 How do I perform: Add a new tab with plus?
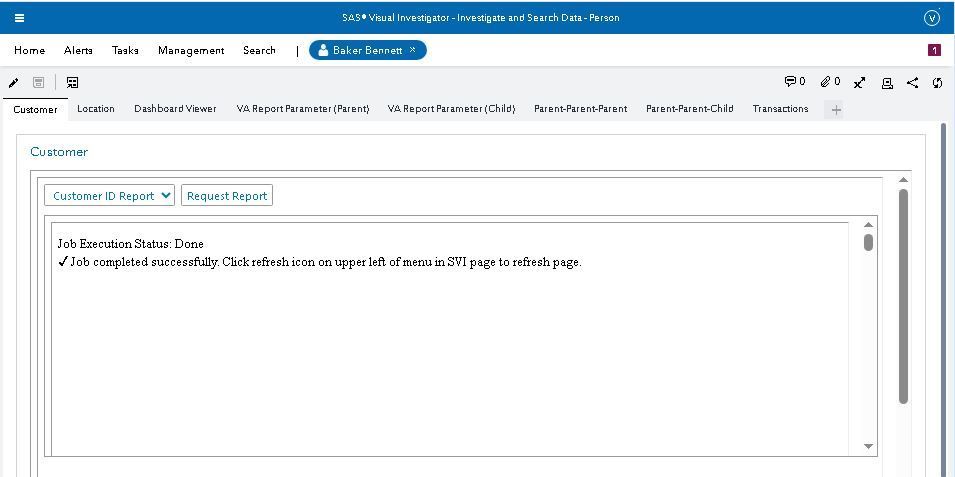(836, 110)
